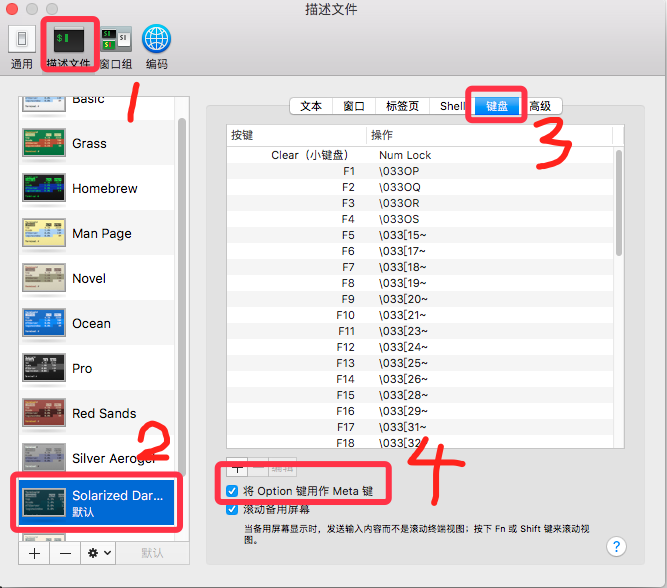Select the F2 key mapping row
Image resolution: width=667 pixels, height=588 pixels.
[x=420, y=187]
